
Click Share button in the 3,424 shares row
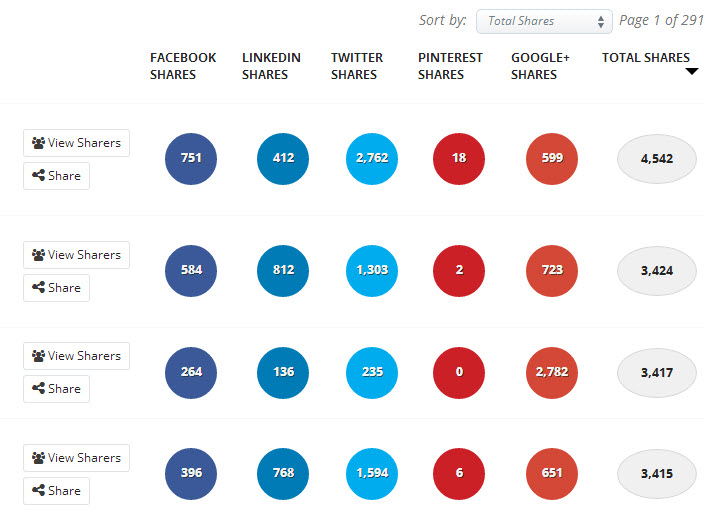(56, 288)
